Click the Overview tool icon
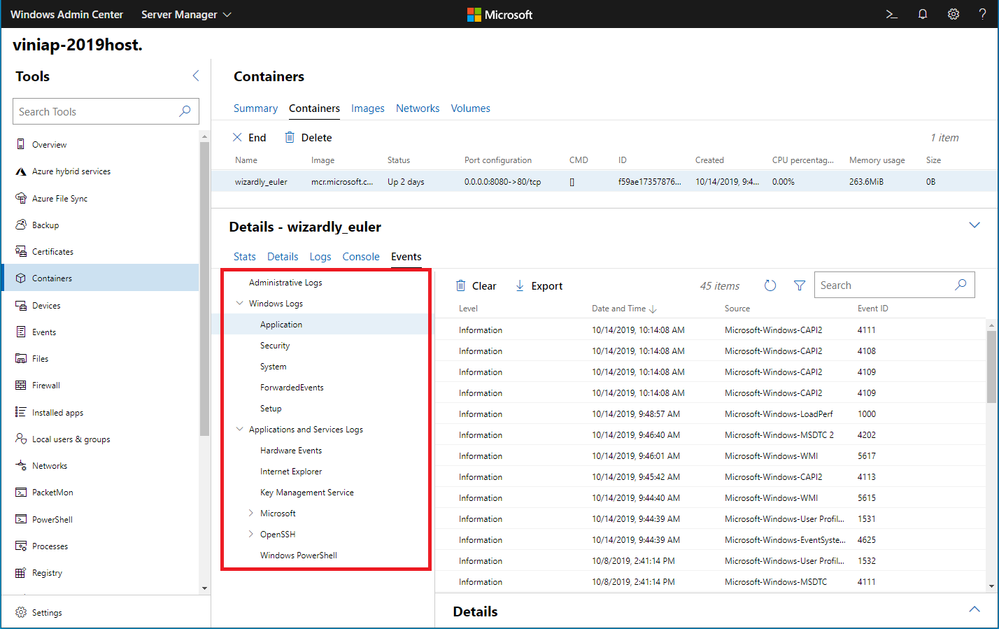This screenshot has width=999, height=629. pyautogui.click(x=20, y=144)
